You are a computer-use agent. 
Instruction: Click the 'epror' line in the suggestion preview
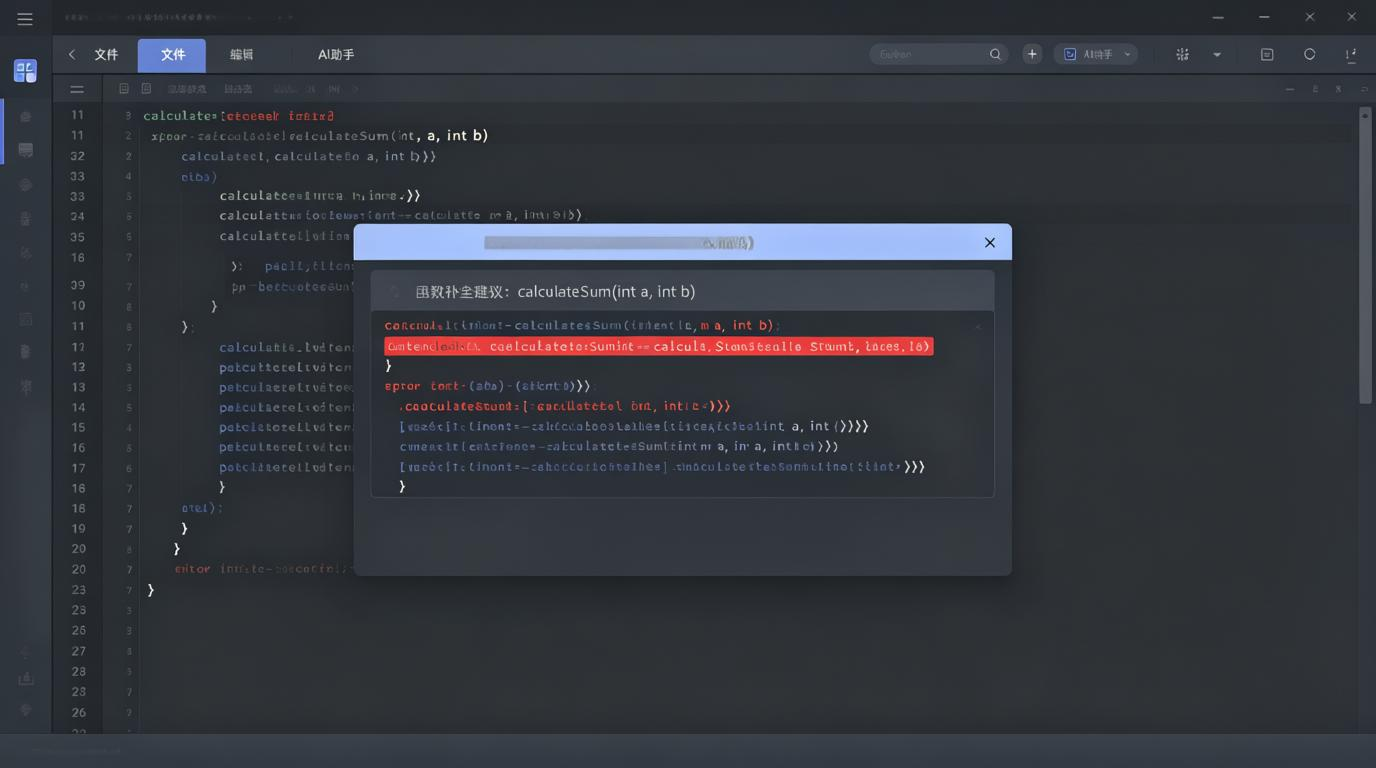(x=488, y=386)
